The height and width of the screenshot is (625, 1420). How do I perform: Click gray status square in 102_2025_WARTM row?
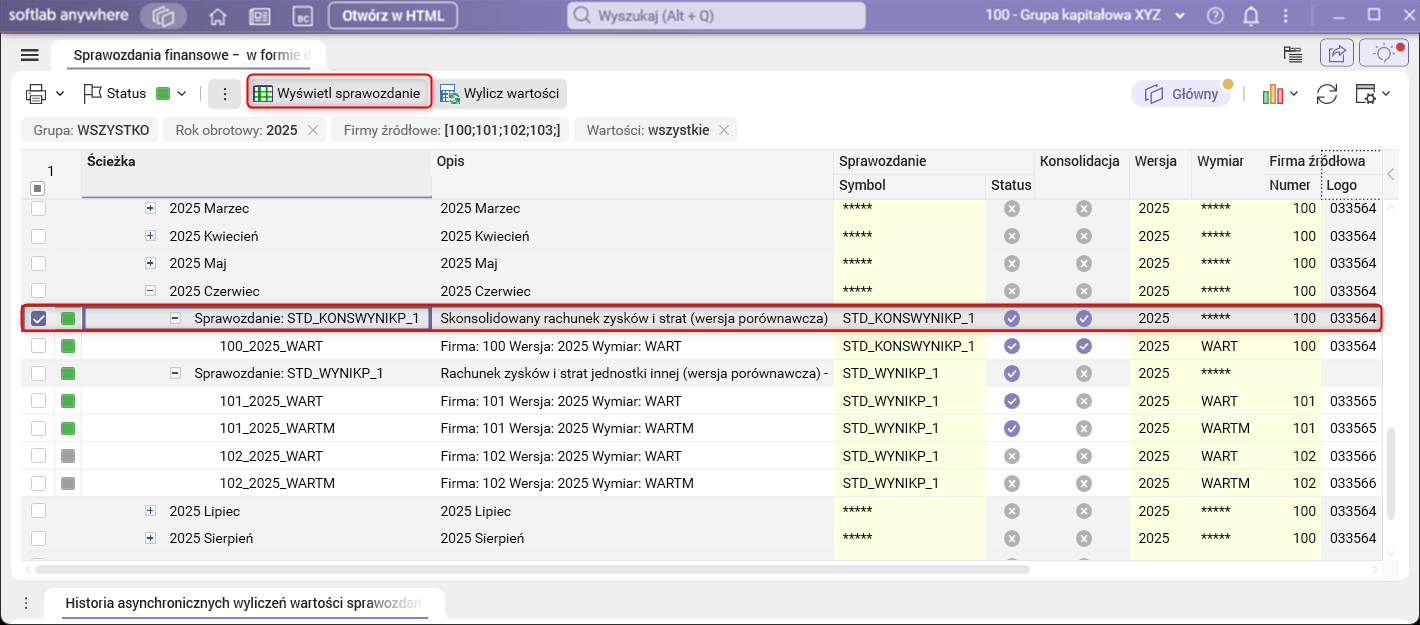point(68,483)
